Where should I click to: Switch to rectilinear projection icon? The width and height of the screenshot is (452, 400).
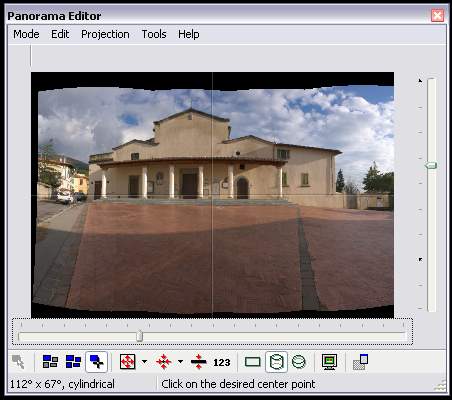(253, 362)
